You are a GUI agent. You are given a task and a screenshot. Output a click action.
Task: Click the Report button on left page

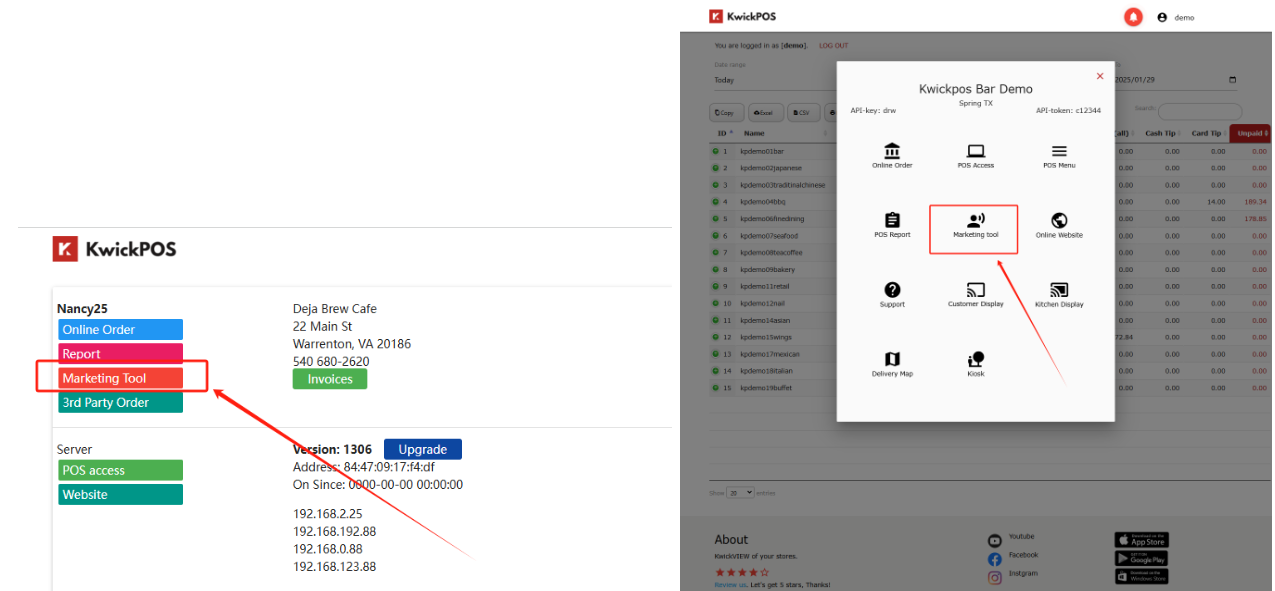(x=120, y=354)
